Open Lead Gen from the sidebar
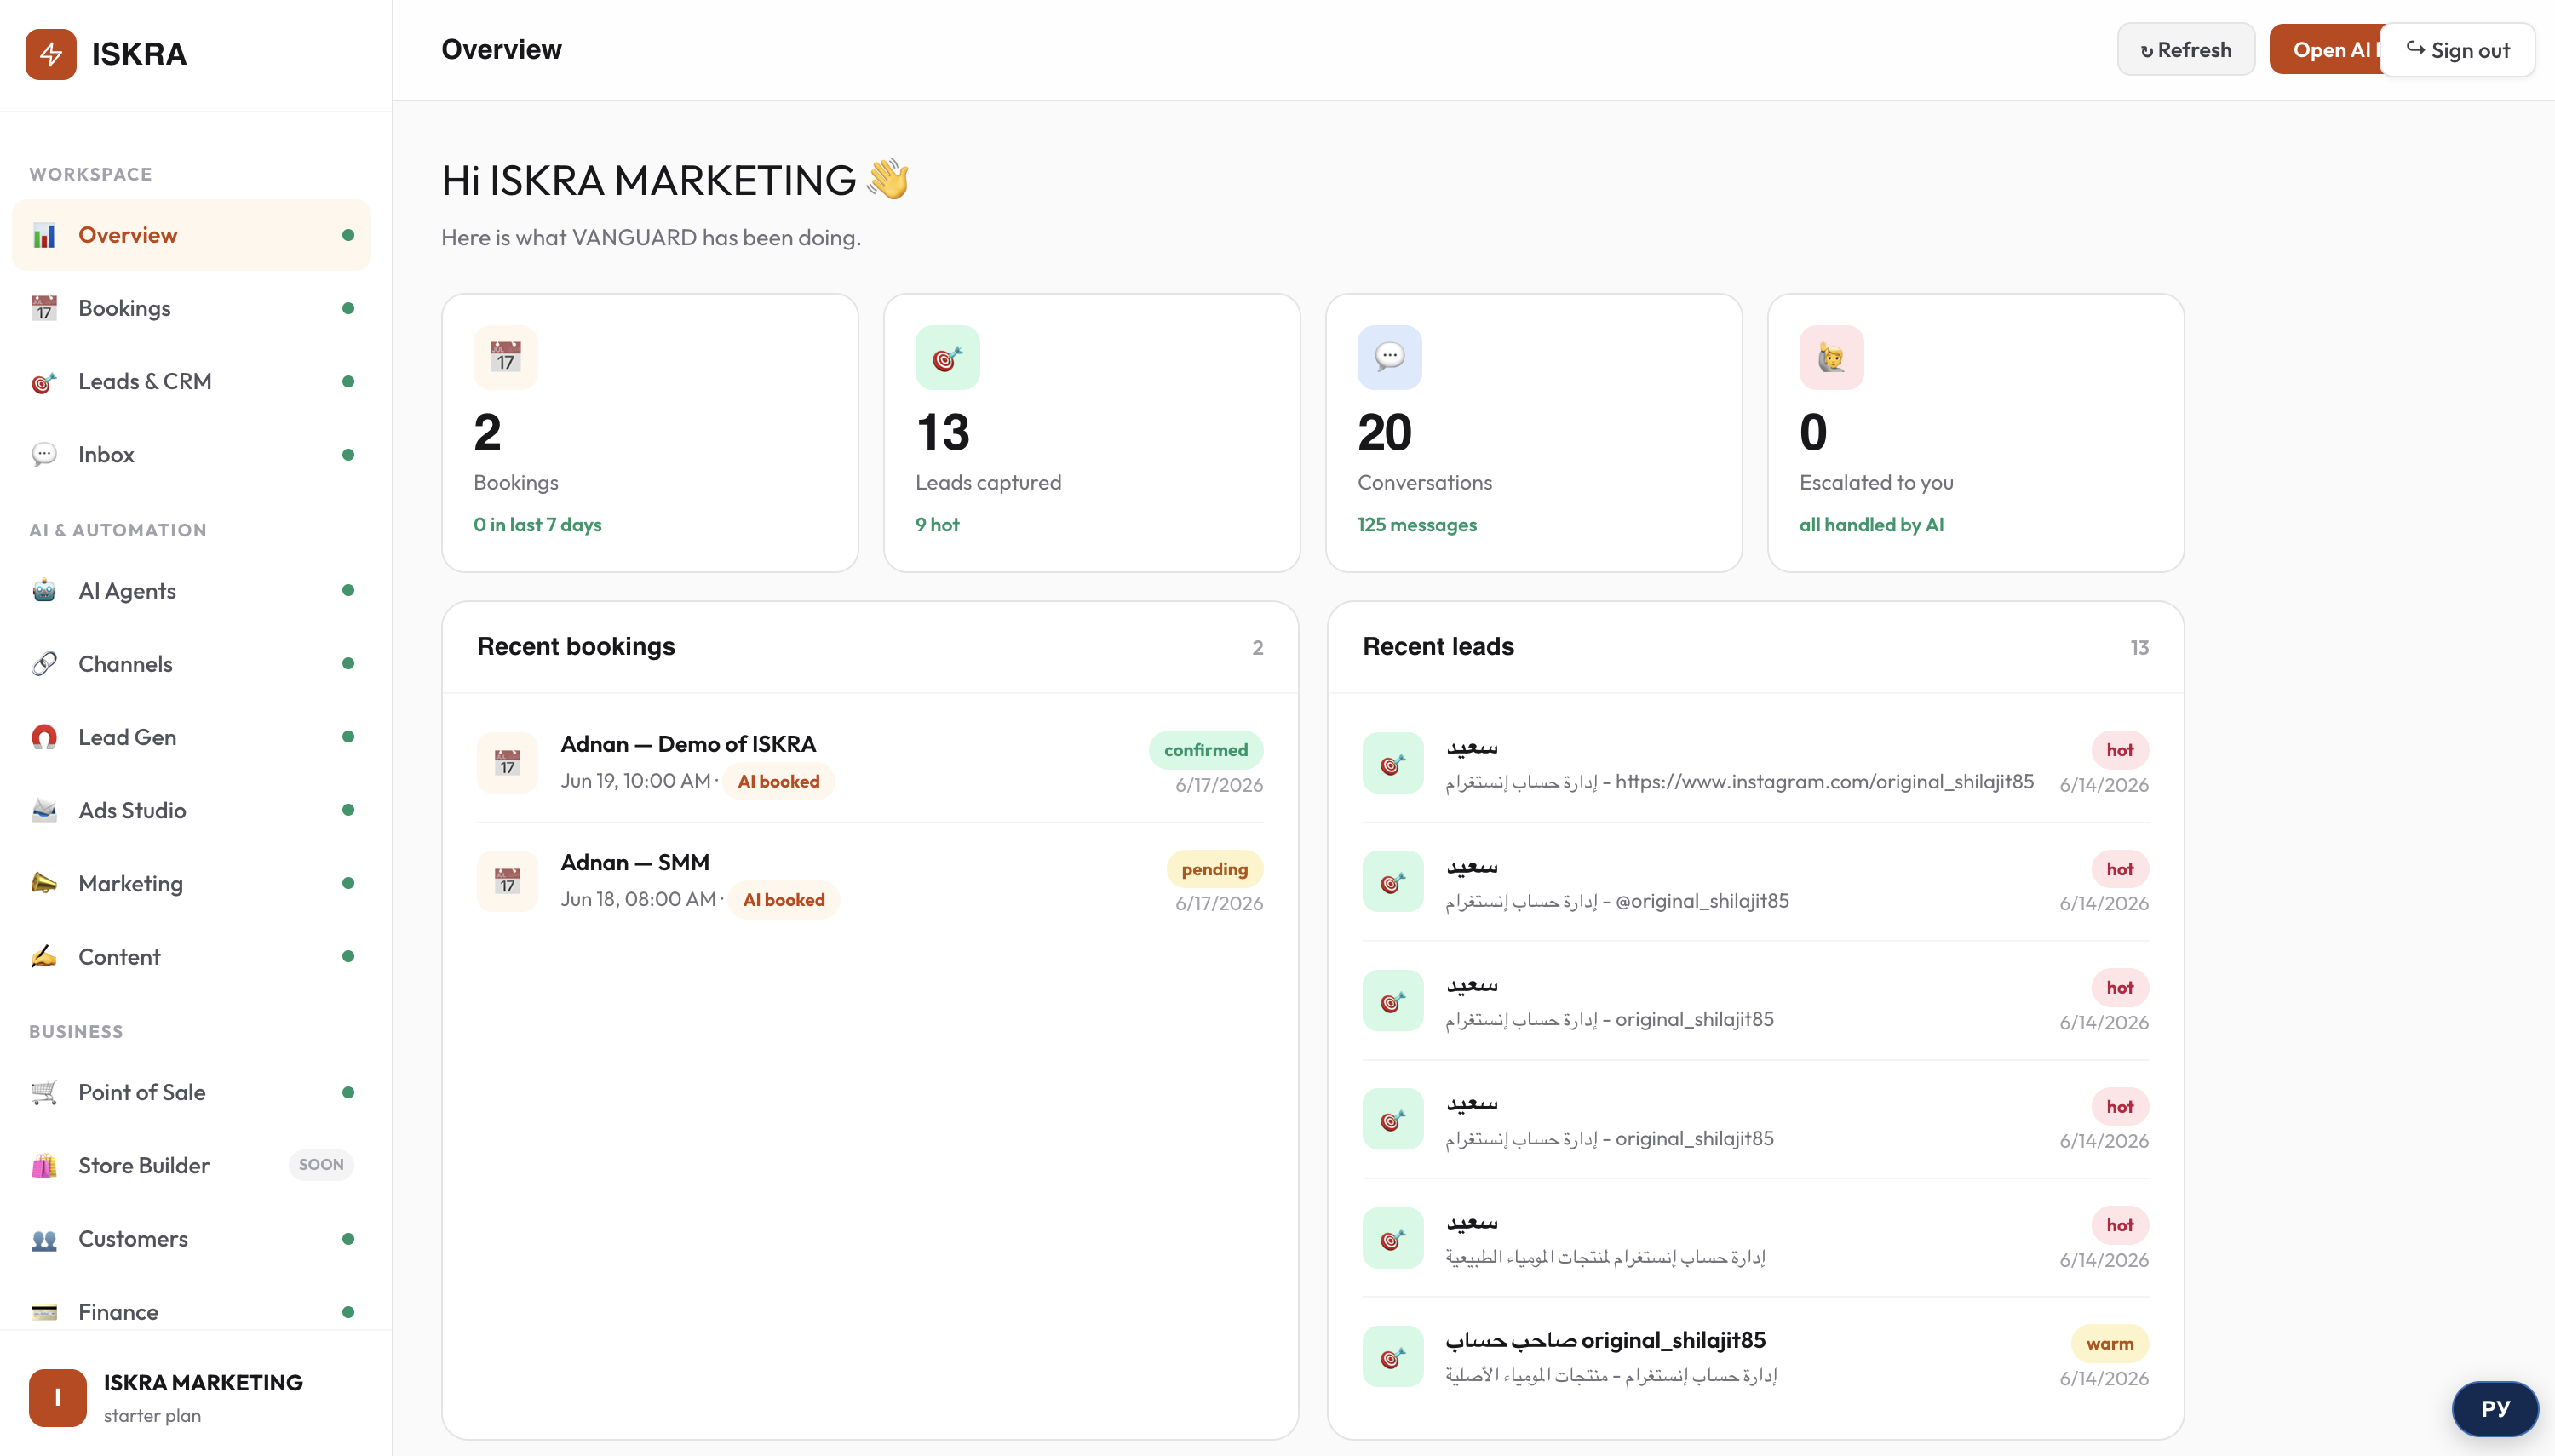 pos(191,737)
